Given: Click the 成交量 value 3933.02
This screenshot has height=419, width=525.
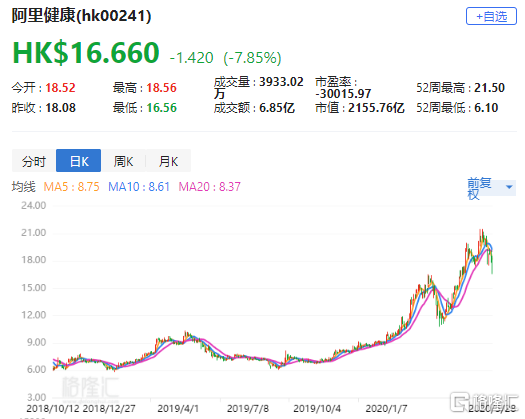Looking at the screenshot, I should (281, 82).
